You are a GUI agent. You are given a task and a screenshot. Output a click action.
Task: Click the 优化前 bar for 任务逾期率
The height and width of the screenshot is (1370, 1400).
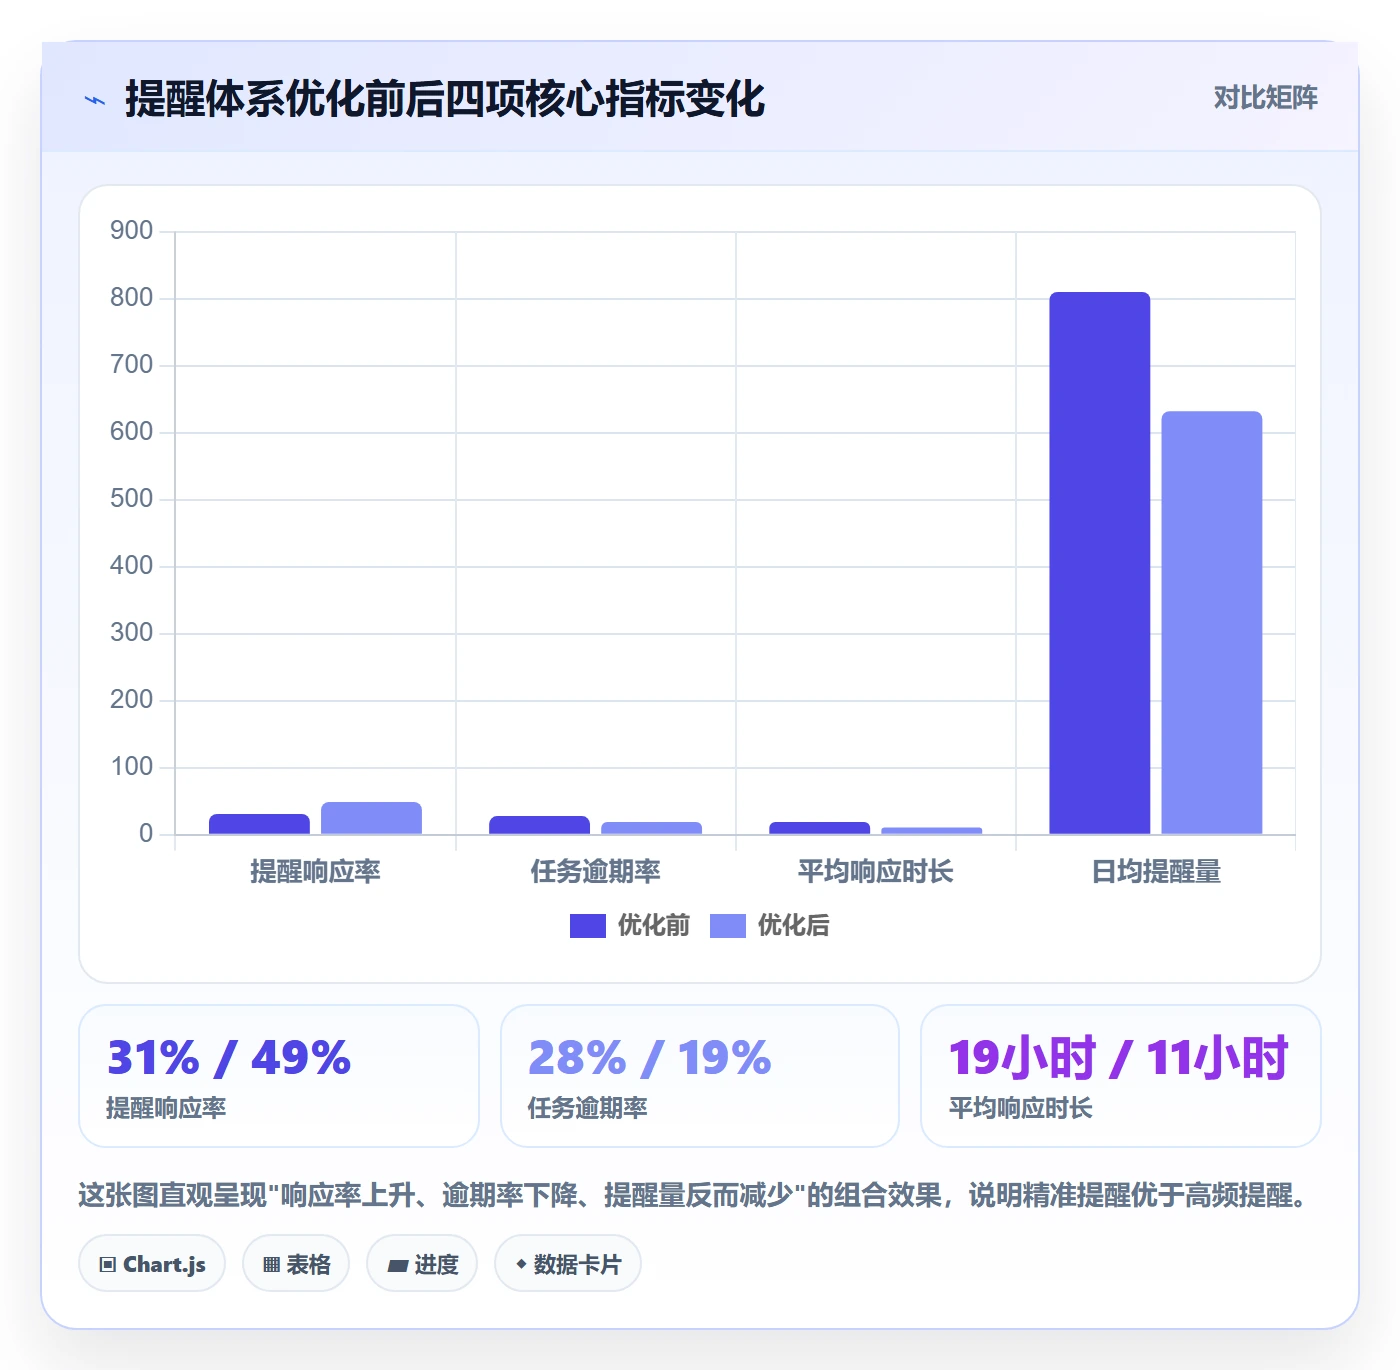tap(539, 825)
